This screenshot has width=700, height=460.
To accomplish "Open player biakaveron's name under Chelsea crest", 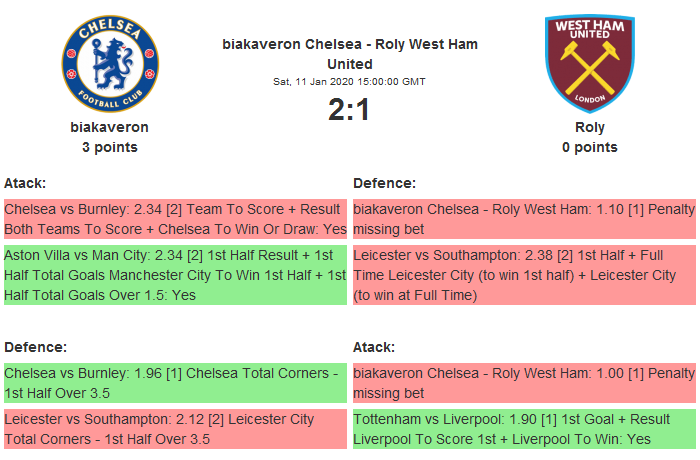I will point(110,127).
